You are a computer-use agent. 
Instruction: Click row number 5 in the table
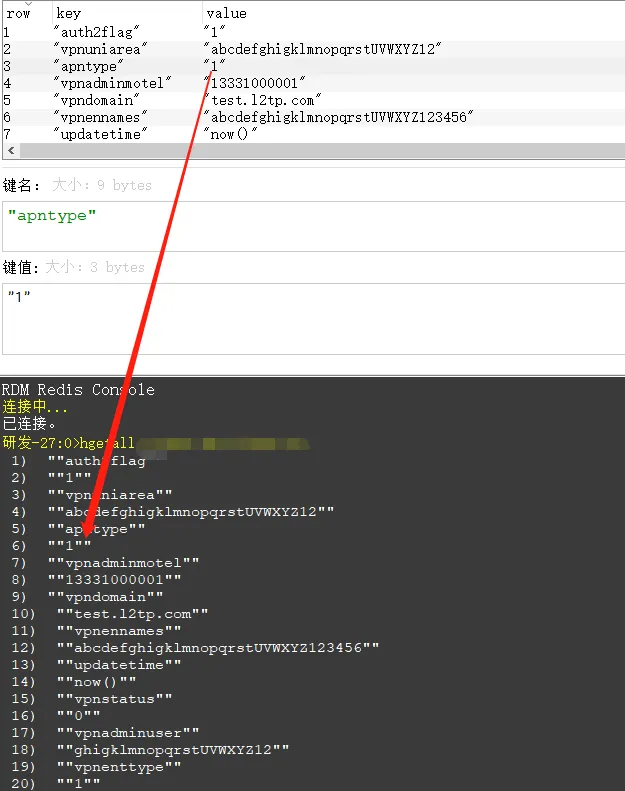coord(8,100)
